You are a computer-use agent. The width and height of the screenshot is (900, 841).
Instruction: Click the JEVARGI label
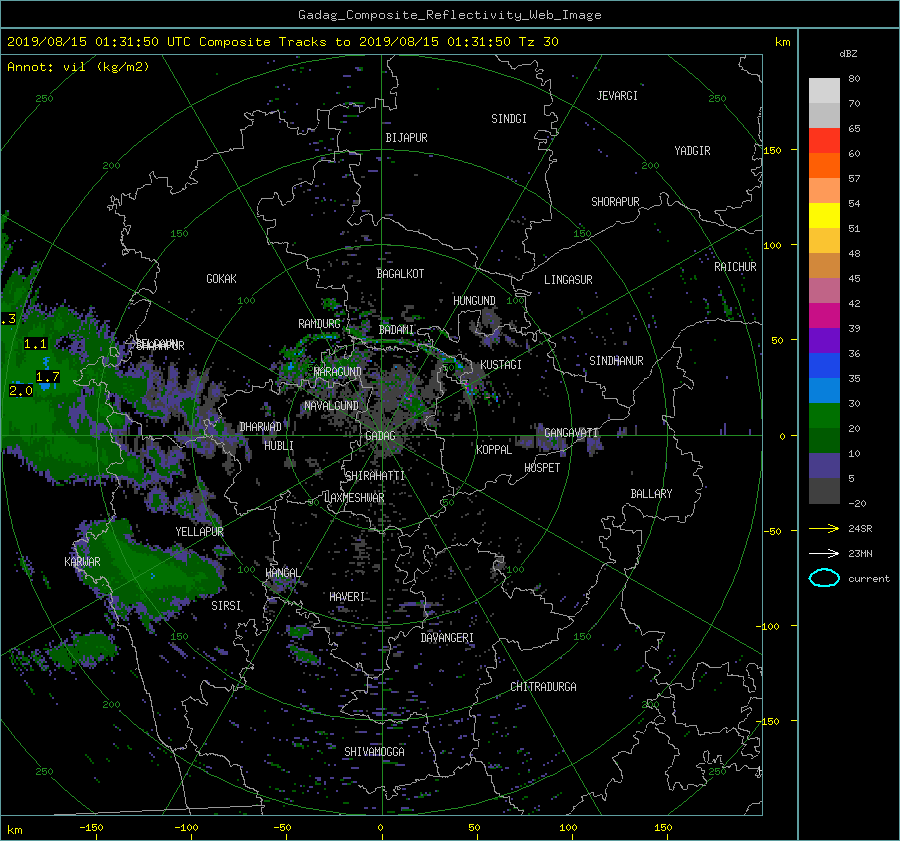617,96
